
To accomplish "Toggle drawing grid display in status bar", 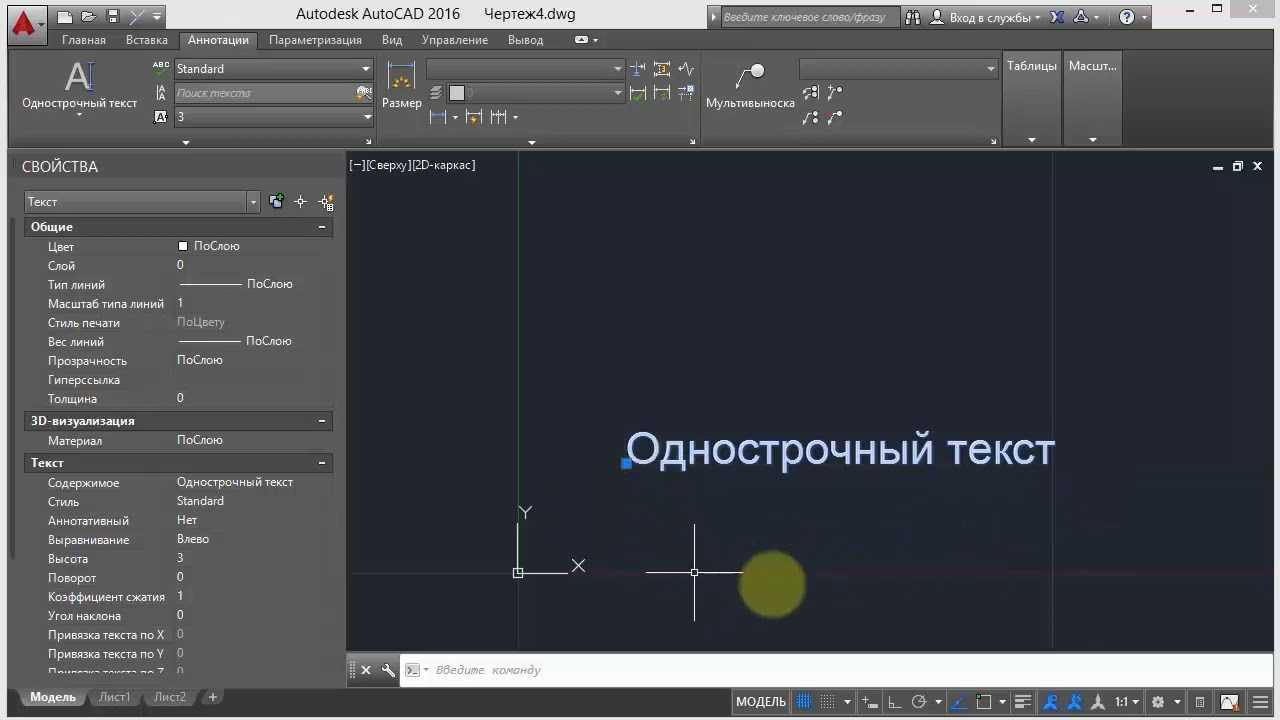I will pos(803,702).
